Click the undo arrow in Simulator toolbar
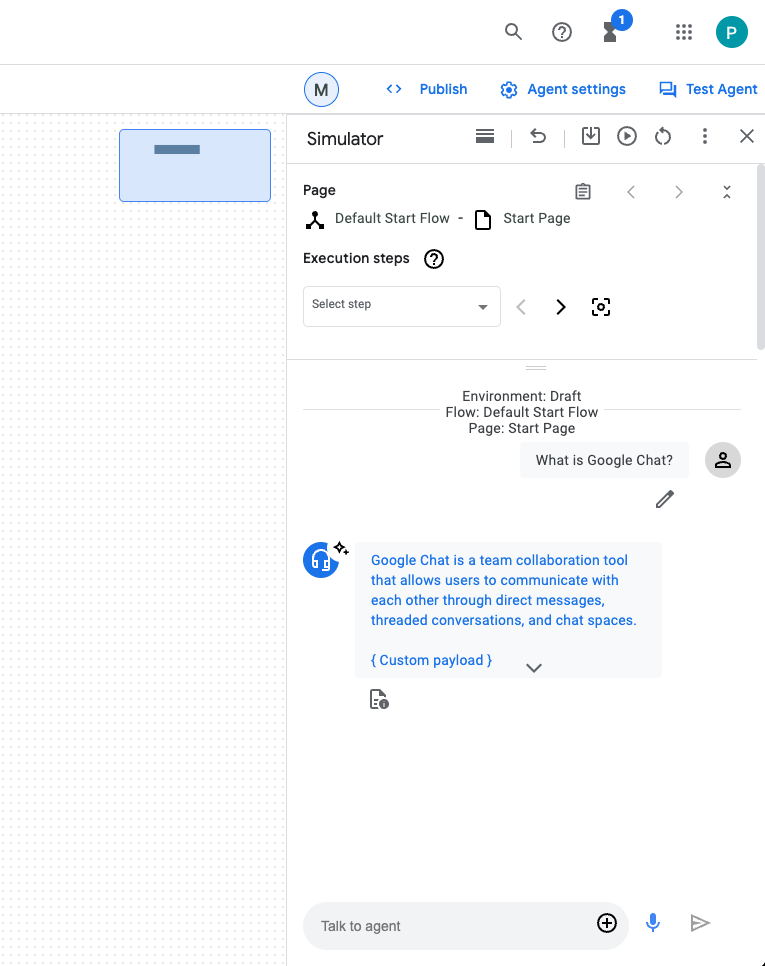The image size is (765, 966). click(x=538, y=137)
